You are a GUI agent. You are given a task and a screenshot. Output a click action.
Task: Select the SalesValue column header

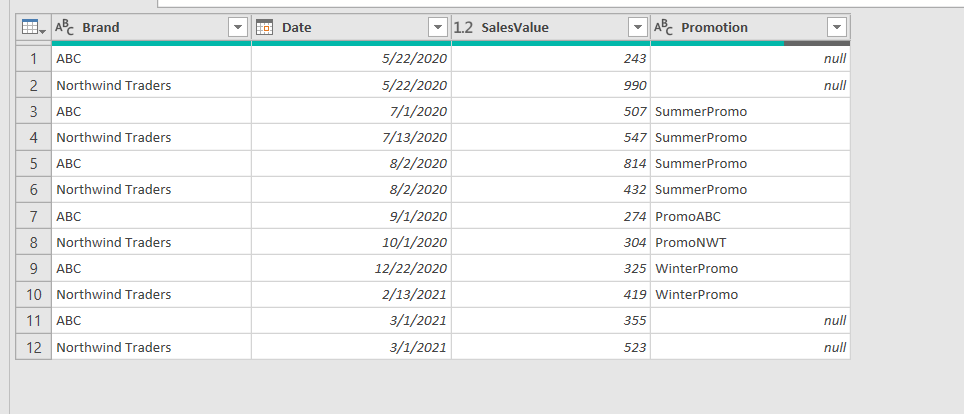pos(551,27)
